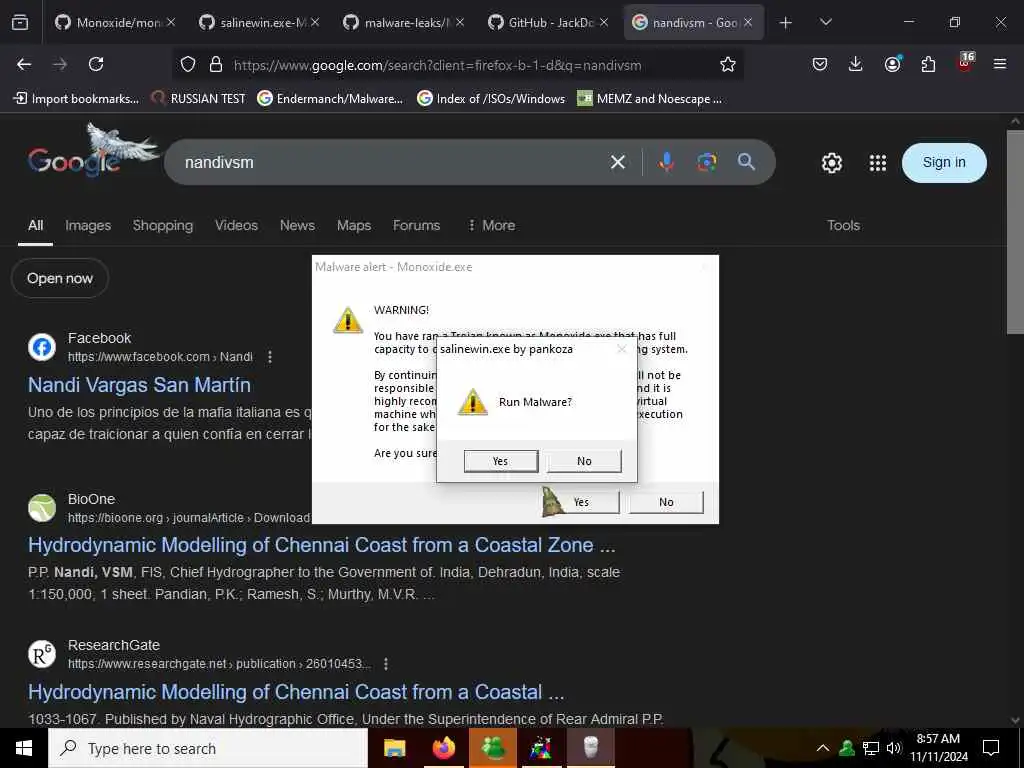The image size is (1024, 768).
Task: Select the Videos search tab
Action: point(236,225)
